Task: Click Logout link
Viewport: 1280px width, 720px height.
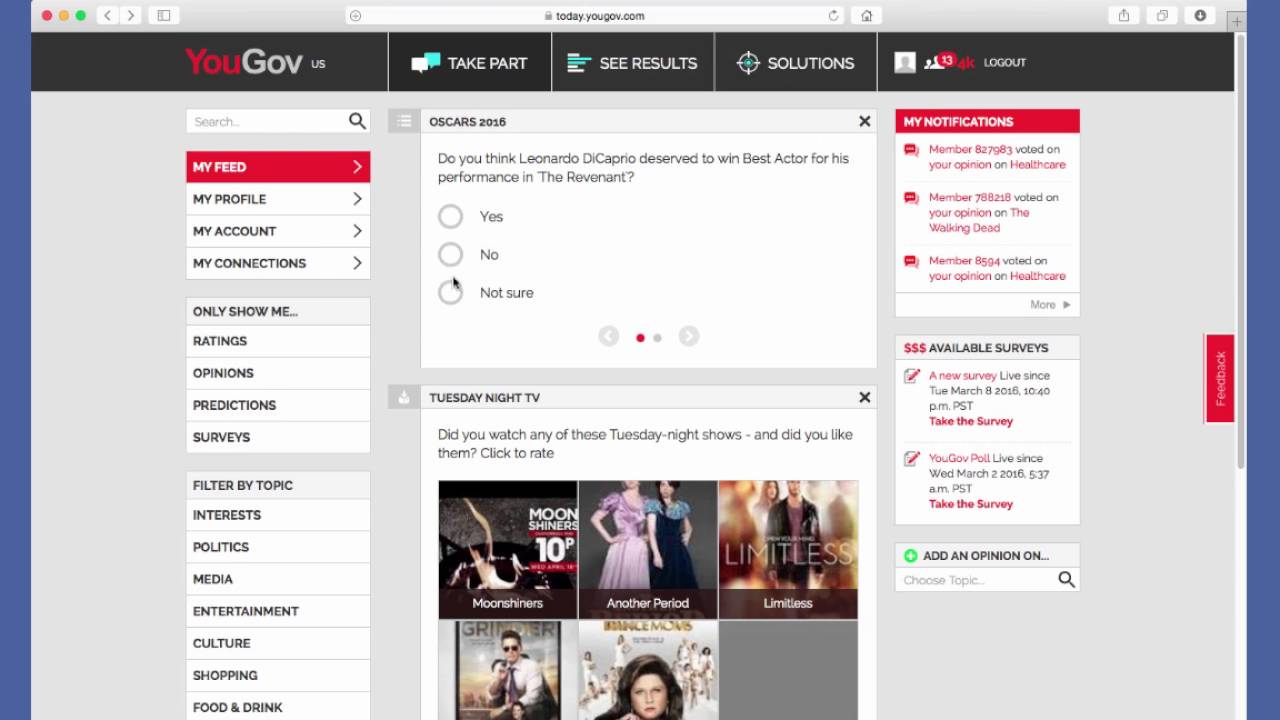Action: (1005, 62)
